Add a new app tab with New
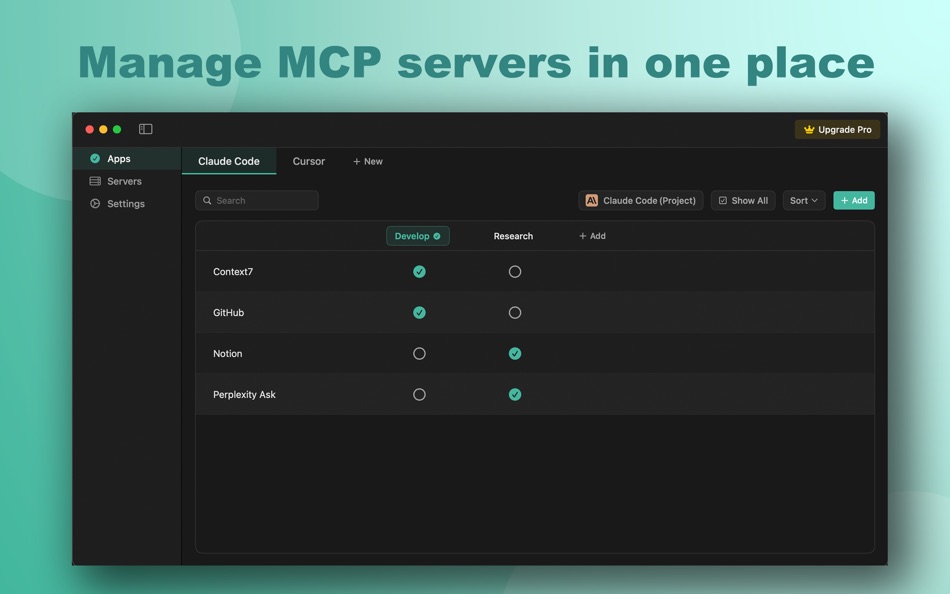 [x=368, y=162]
